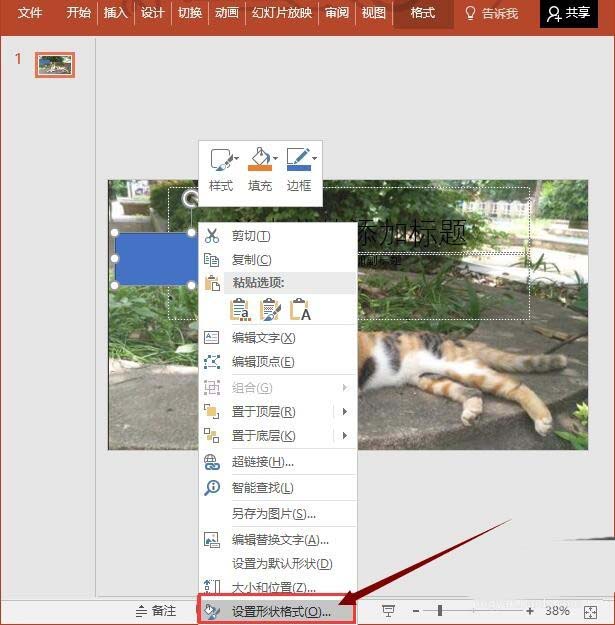Select the 格式 ribbon tab

pos(422,13)
